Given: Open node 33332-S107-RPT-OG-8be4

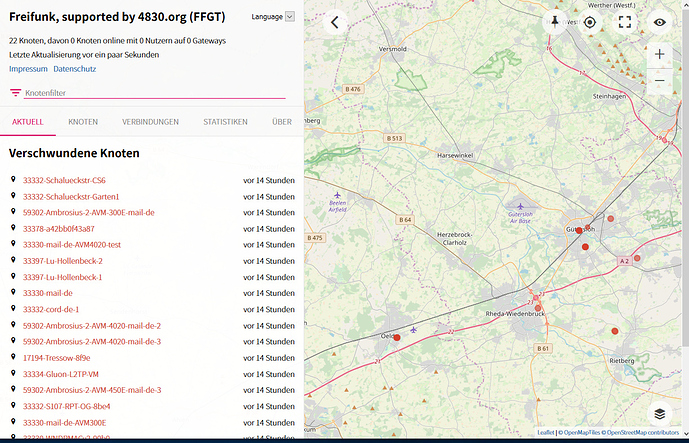Looking at the screenshot, I should click(66, 406).
